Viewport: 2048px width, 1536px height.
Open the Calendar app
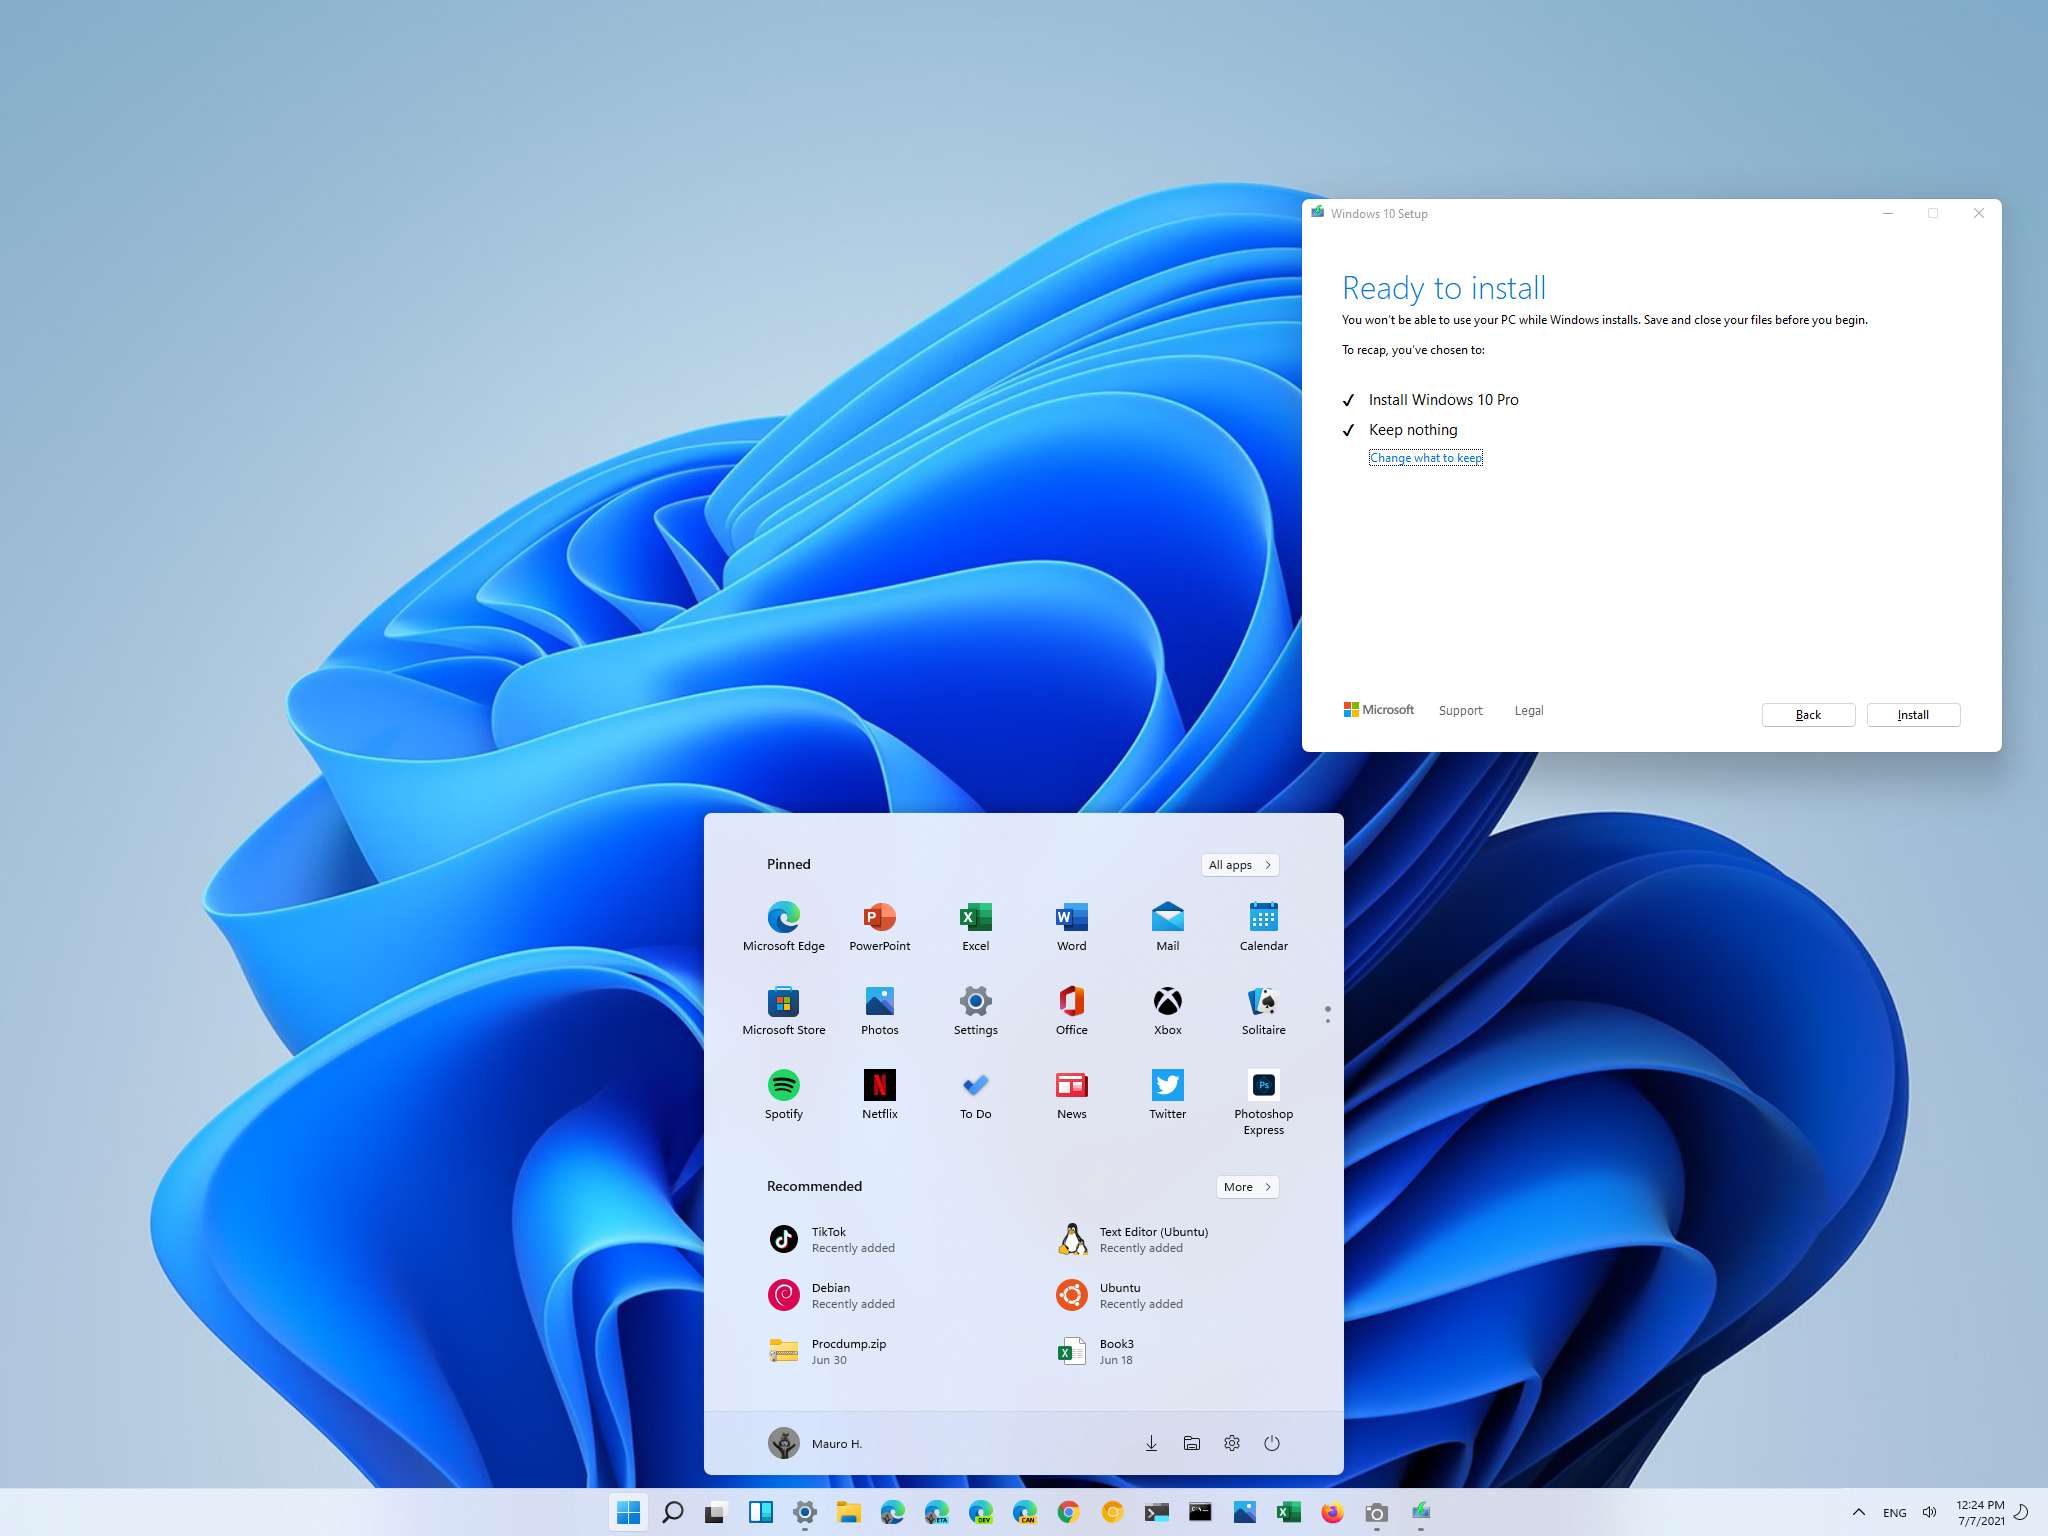[1264, 927]
